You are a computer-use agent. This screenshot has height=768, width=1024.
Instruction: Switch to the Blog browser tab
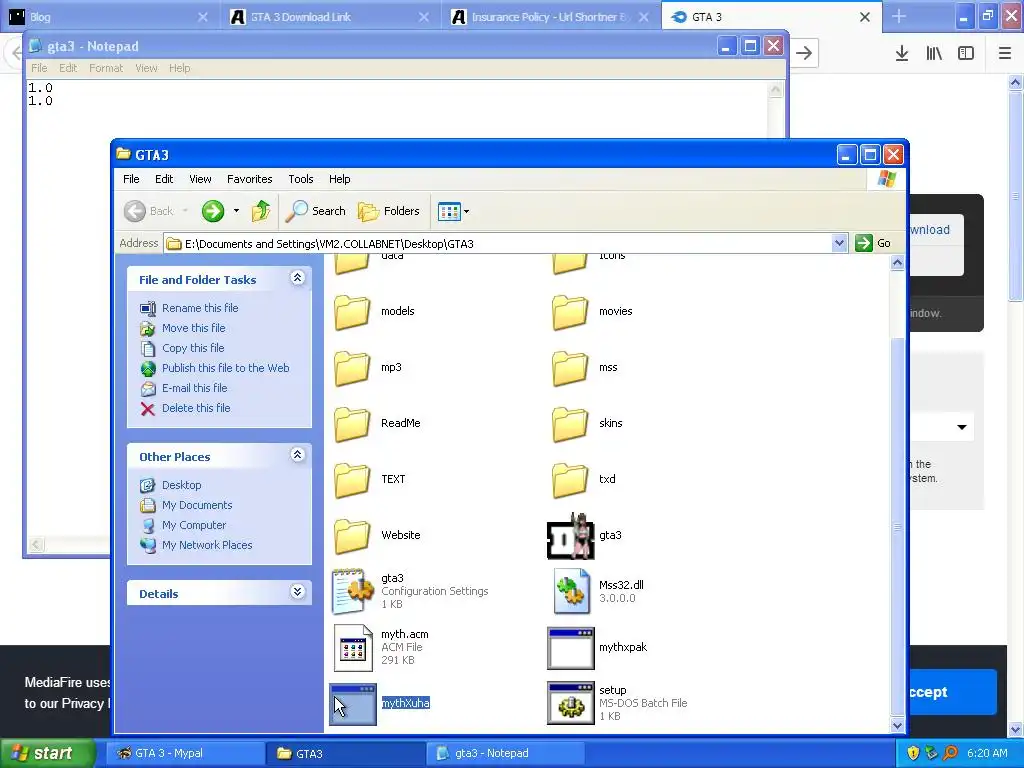pyautogui.click(x=109, y=17)
